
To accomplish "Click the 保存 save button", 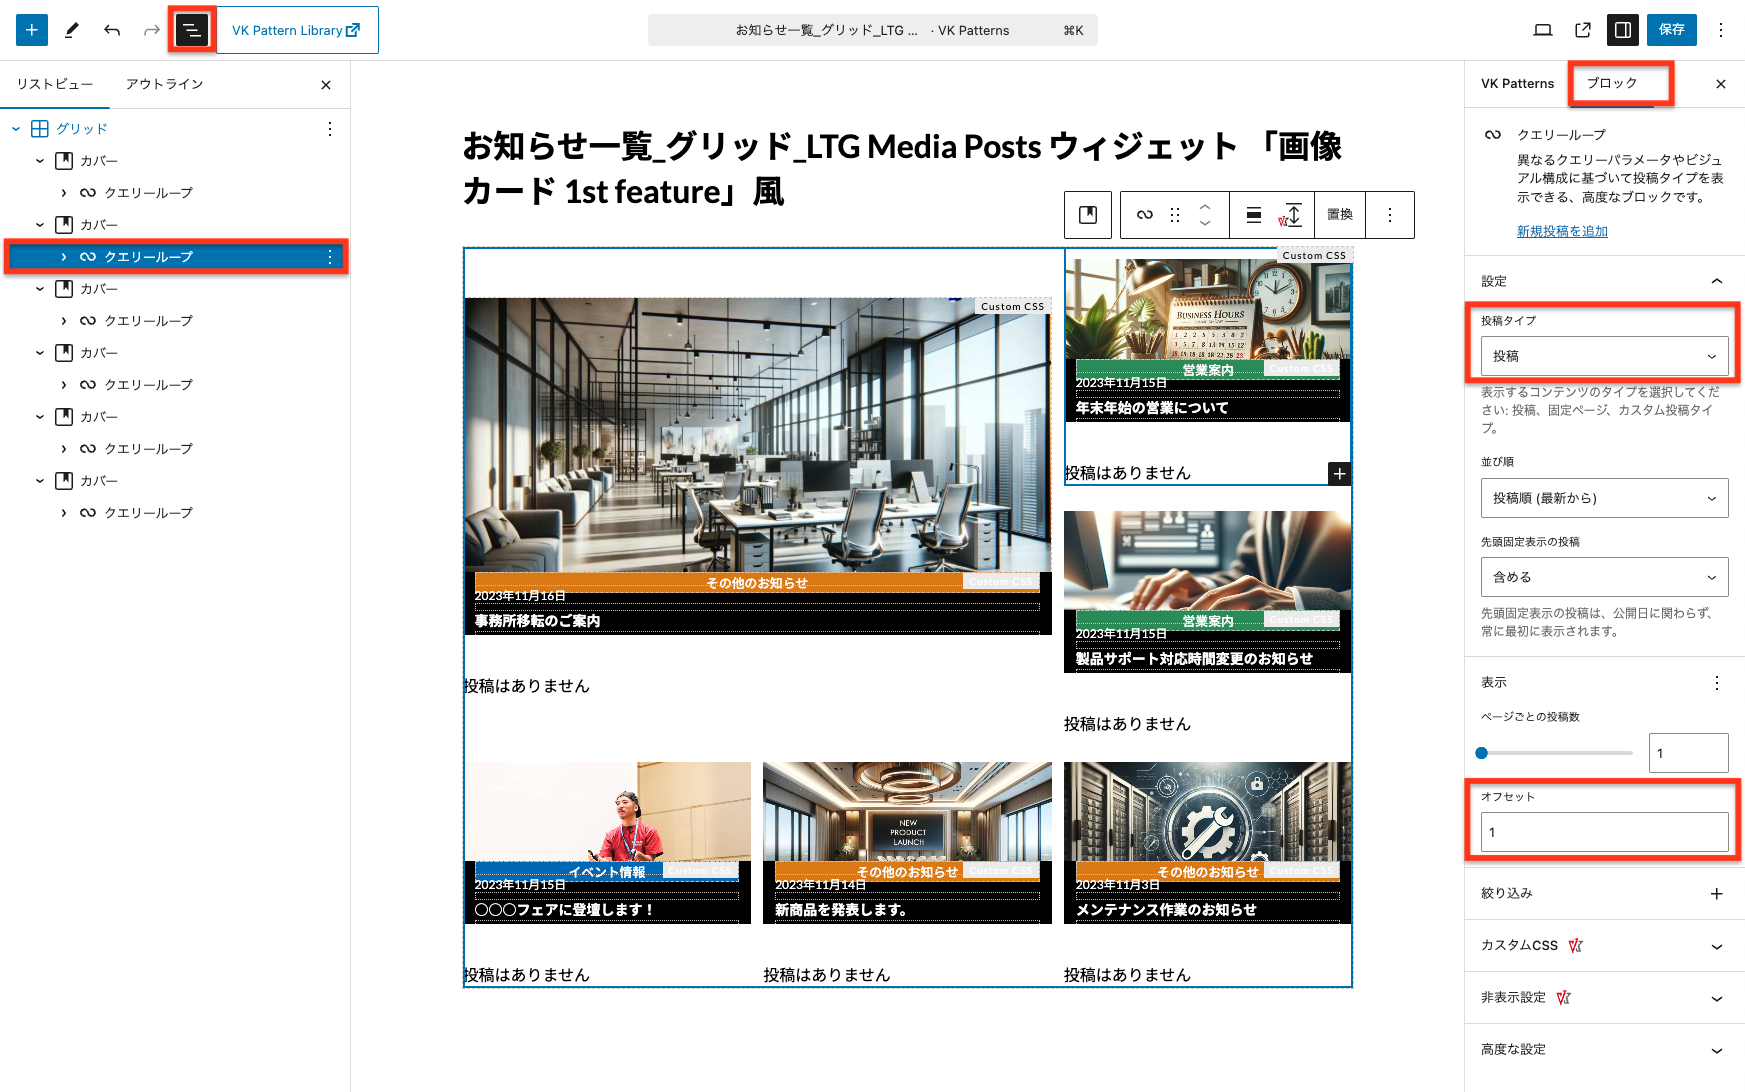I will click(x=1672, y=30).
